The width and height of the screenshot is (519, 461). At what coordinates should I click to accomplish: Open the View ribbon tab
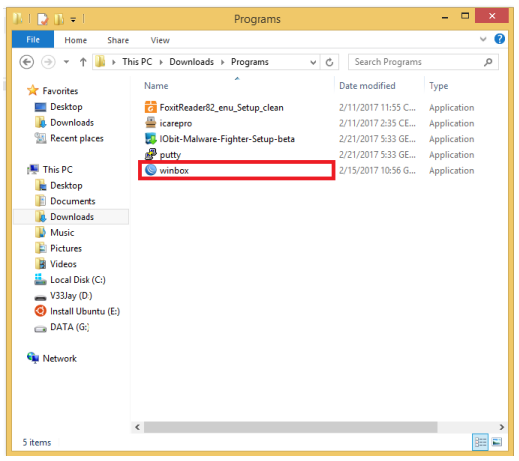point(160,40)
